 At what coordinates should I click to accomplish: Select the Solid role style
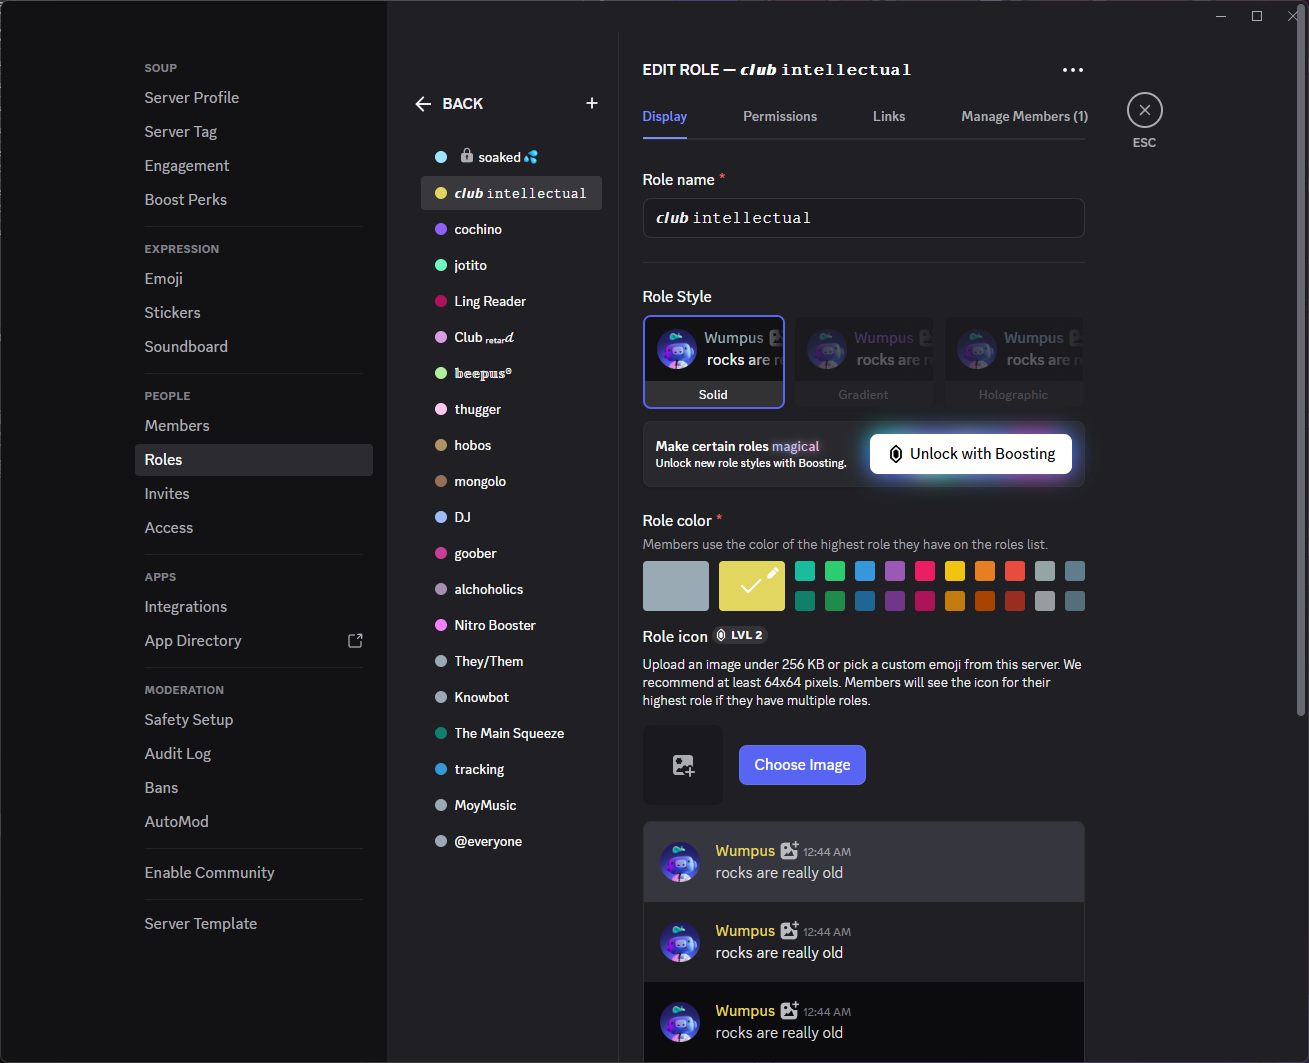pyautogui.click(x=713, y=362)
